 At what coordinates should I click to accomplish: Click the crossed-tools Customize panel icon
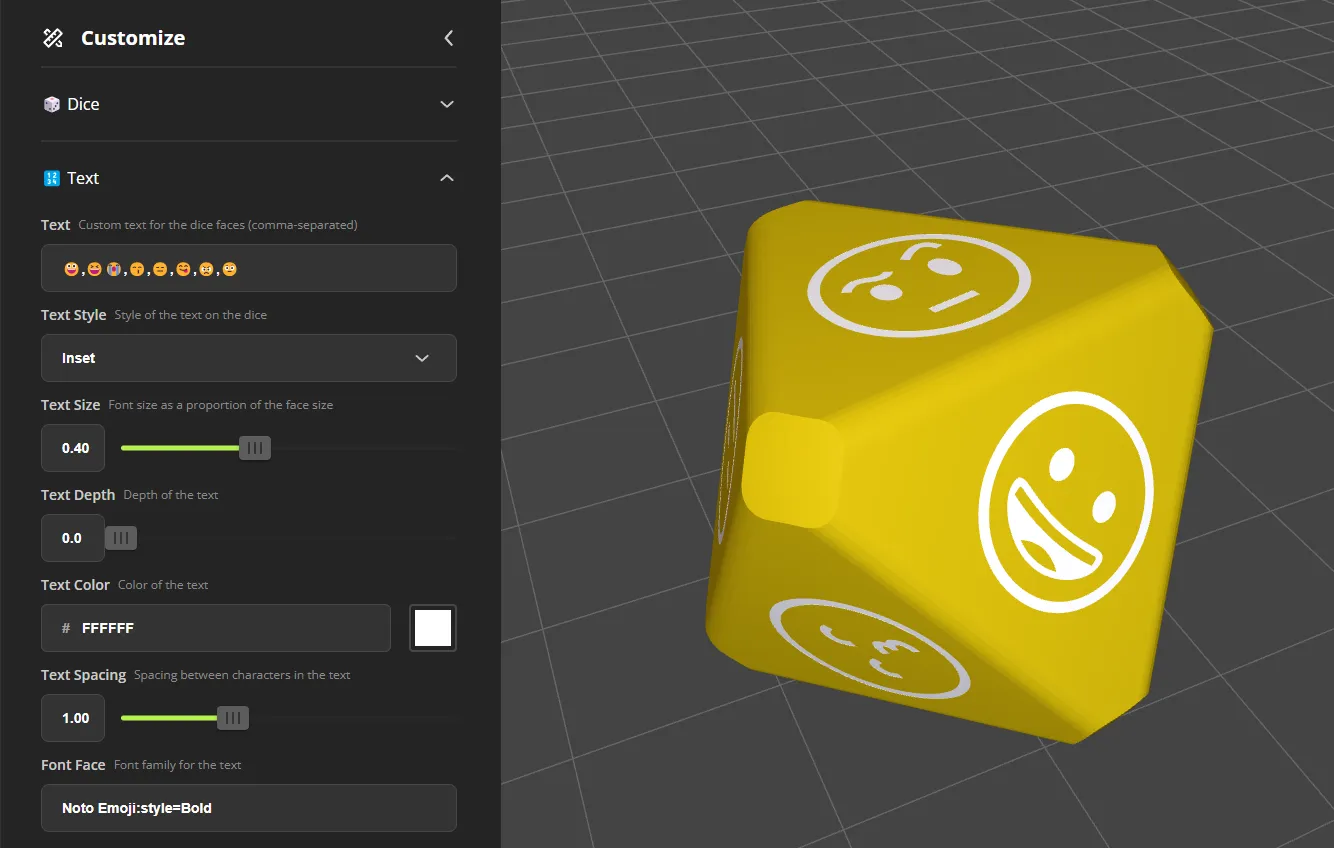pyautogui.click(x=52, y=37)
